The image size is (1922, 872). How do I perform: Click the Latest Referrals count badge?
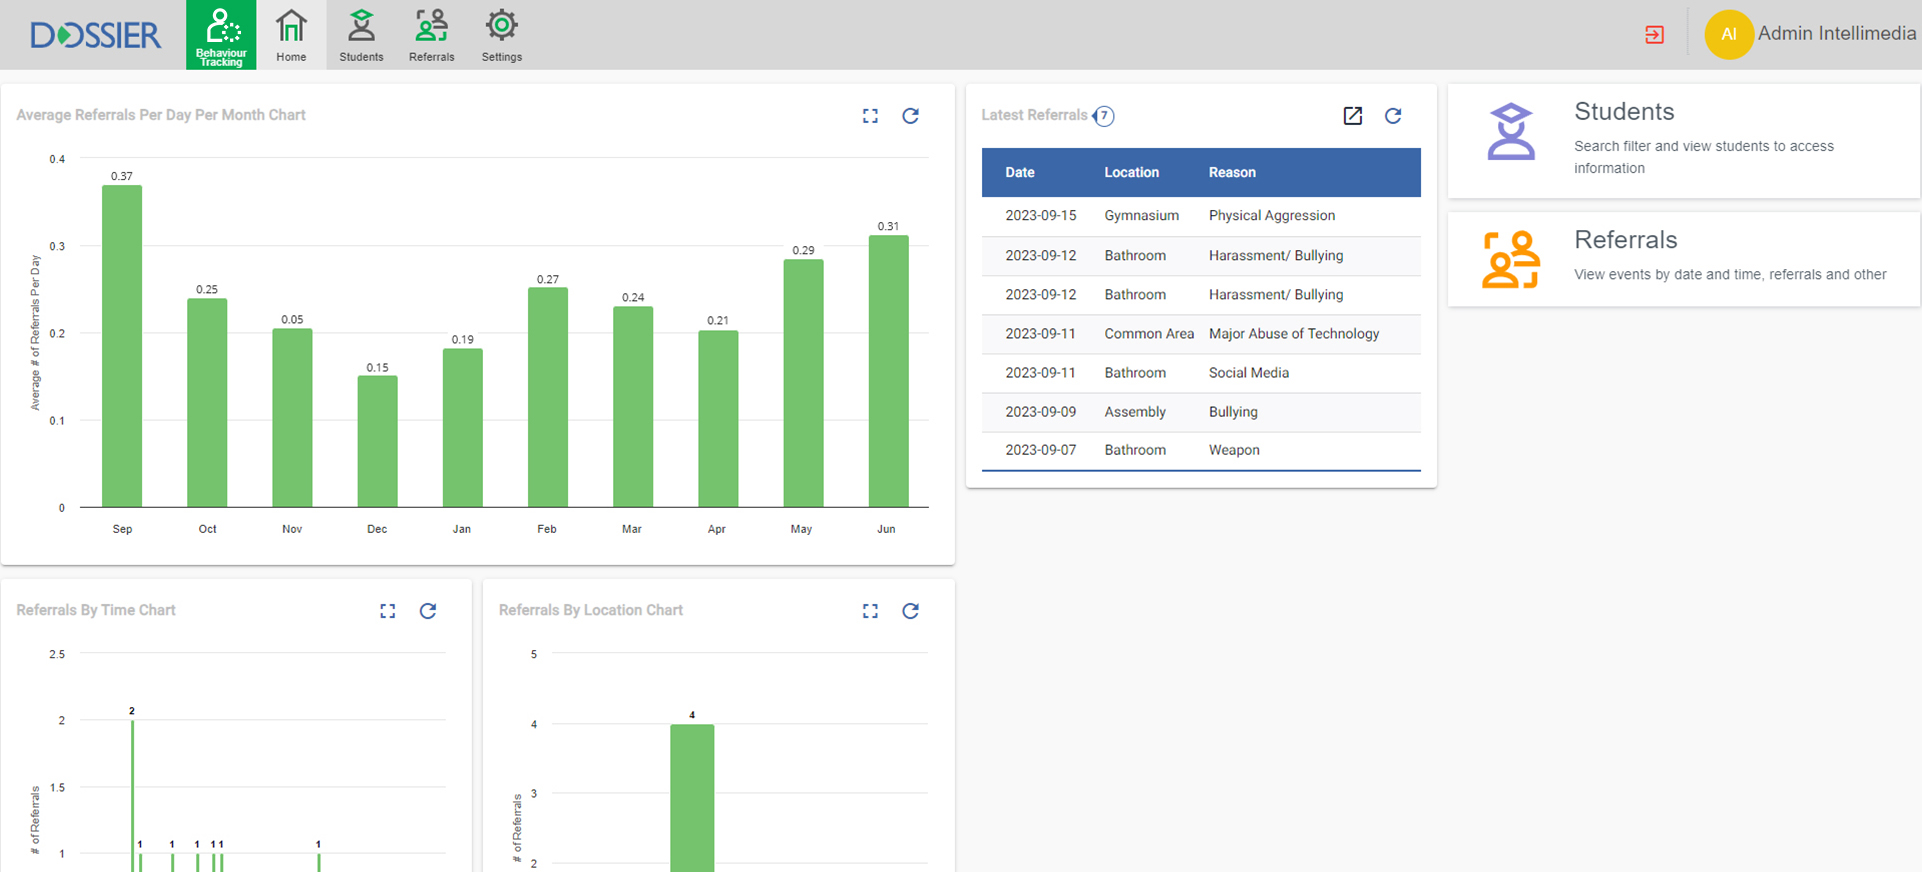click(x=1103, y=116)
